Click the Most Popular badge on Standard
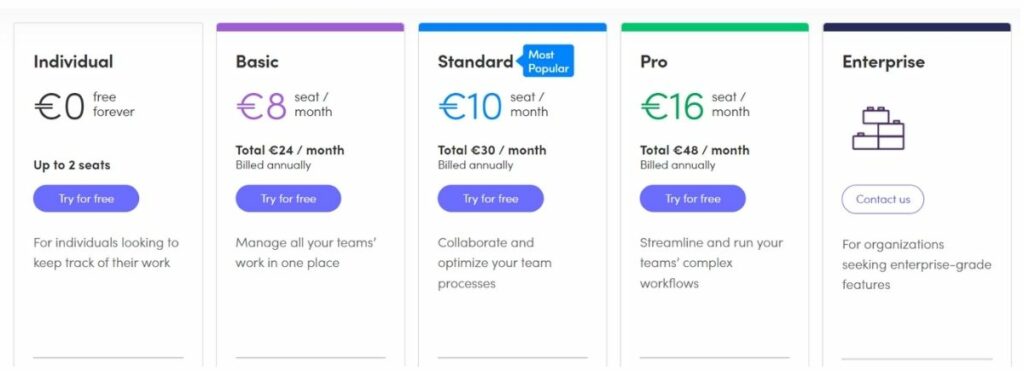 [x=548, y=61]
